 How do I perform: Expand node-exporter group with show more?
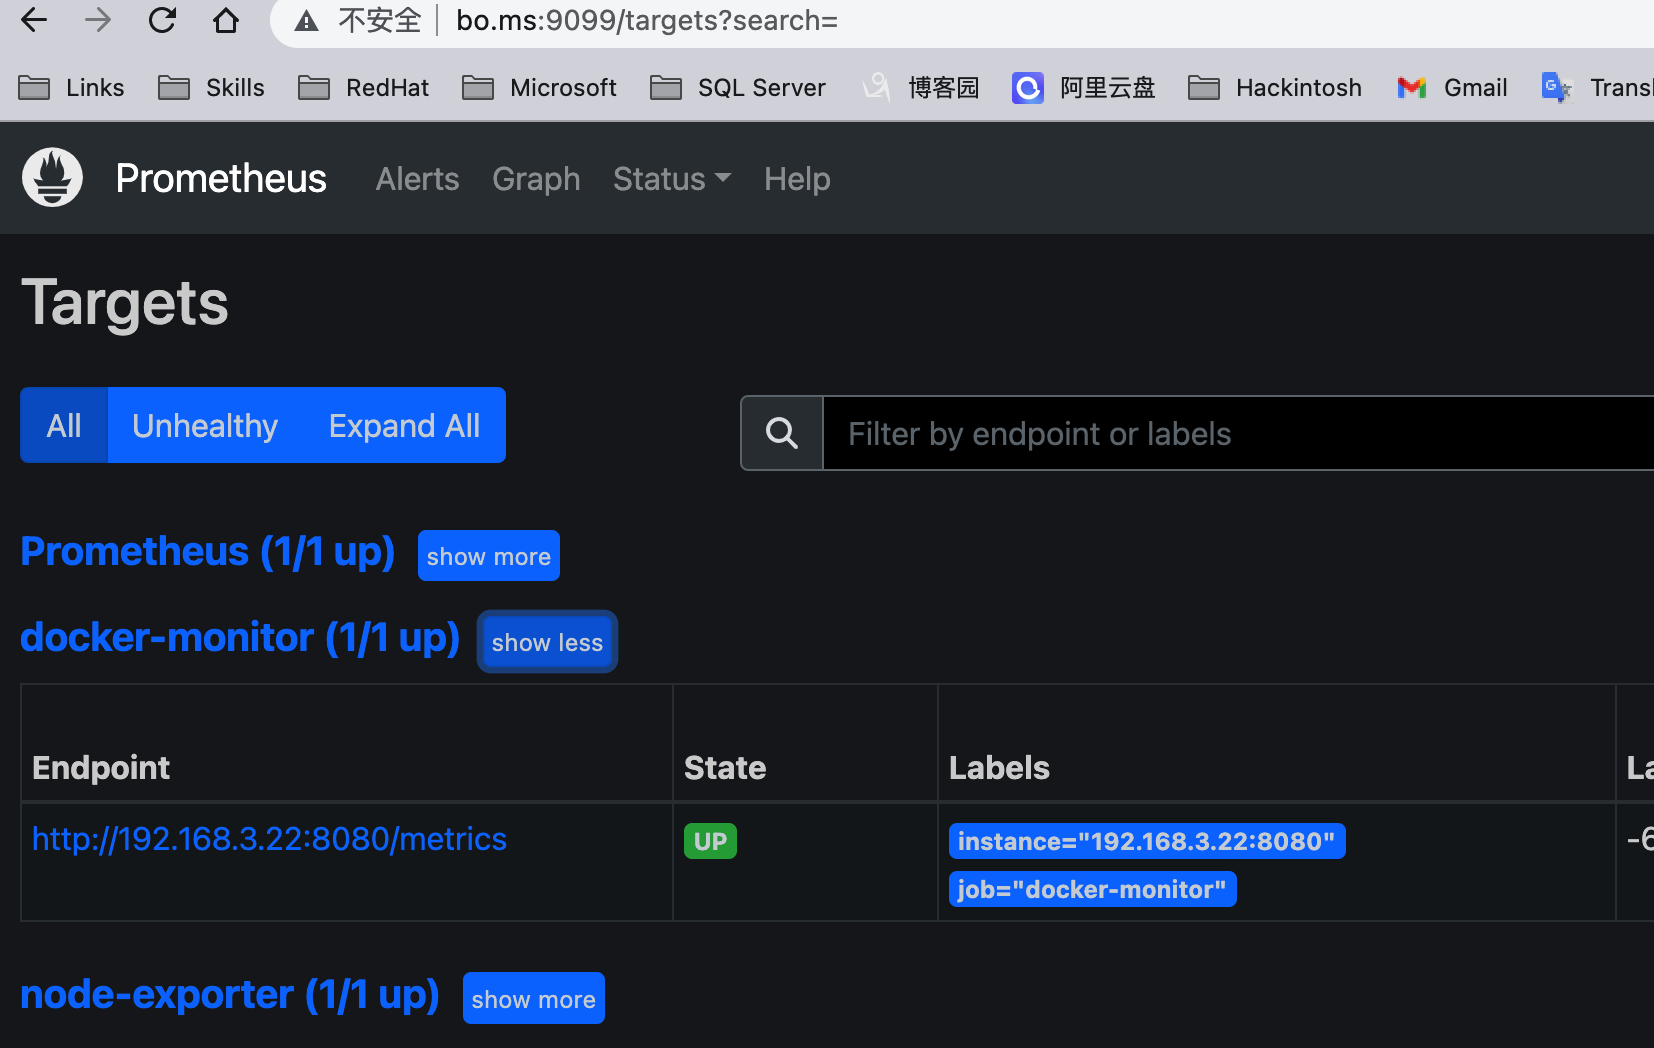pyautogui.click(x=533, y=999)
